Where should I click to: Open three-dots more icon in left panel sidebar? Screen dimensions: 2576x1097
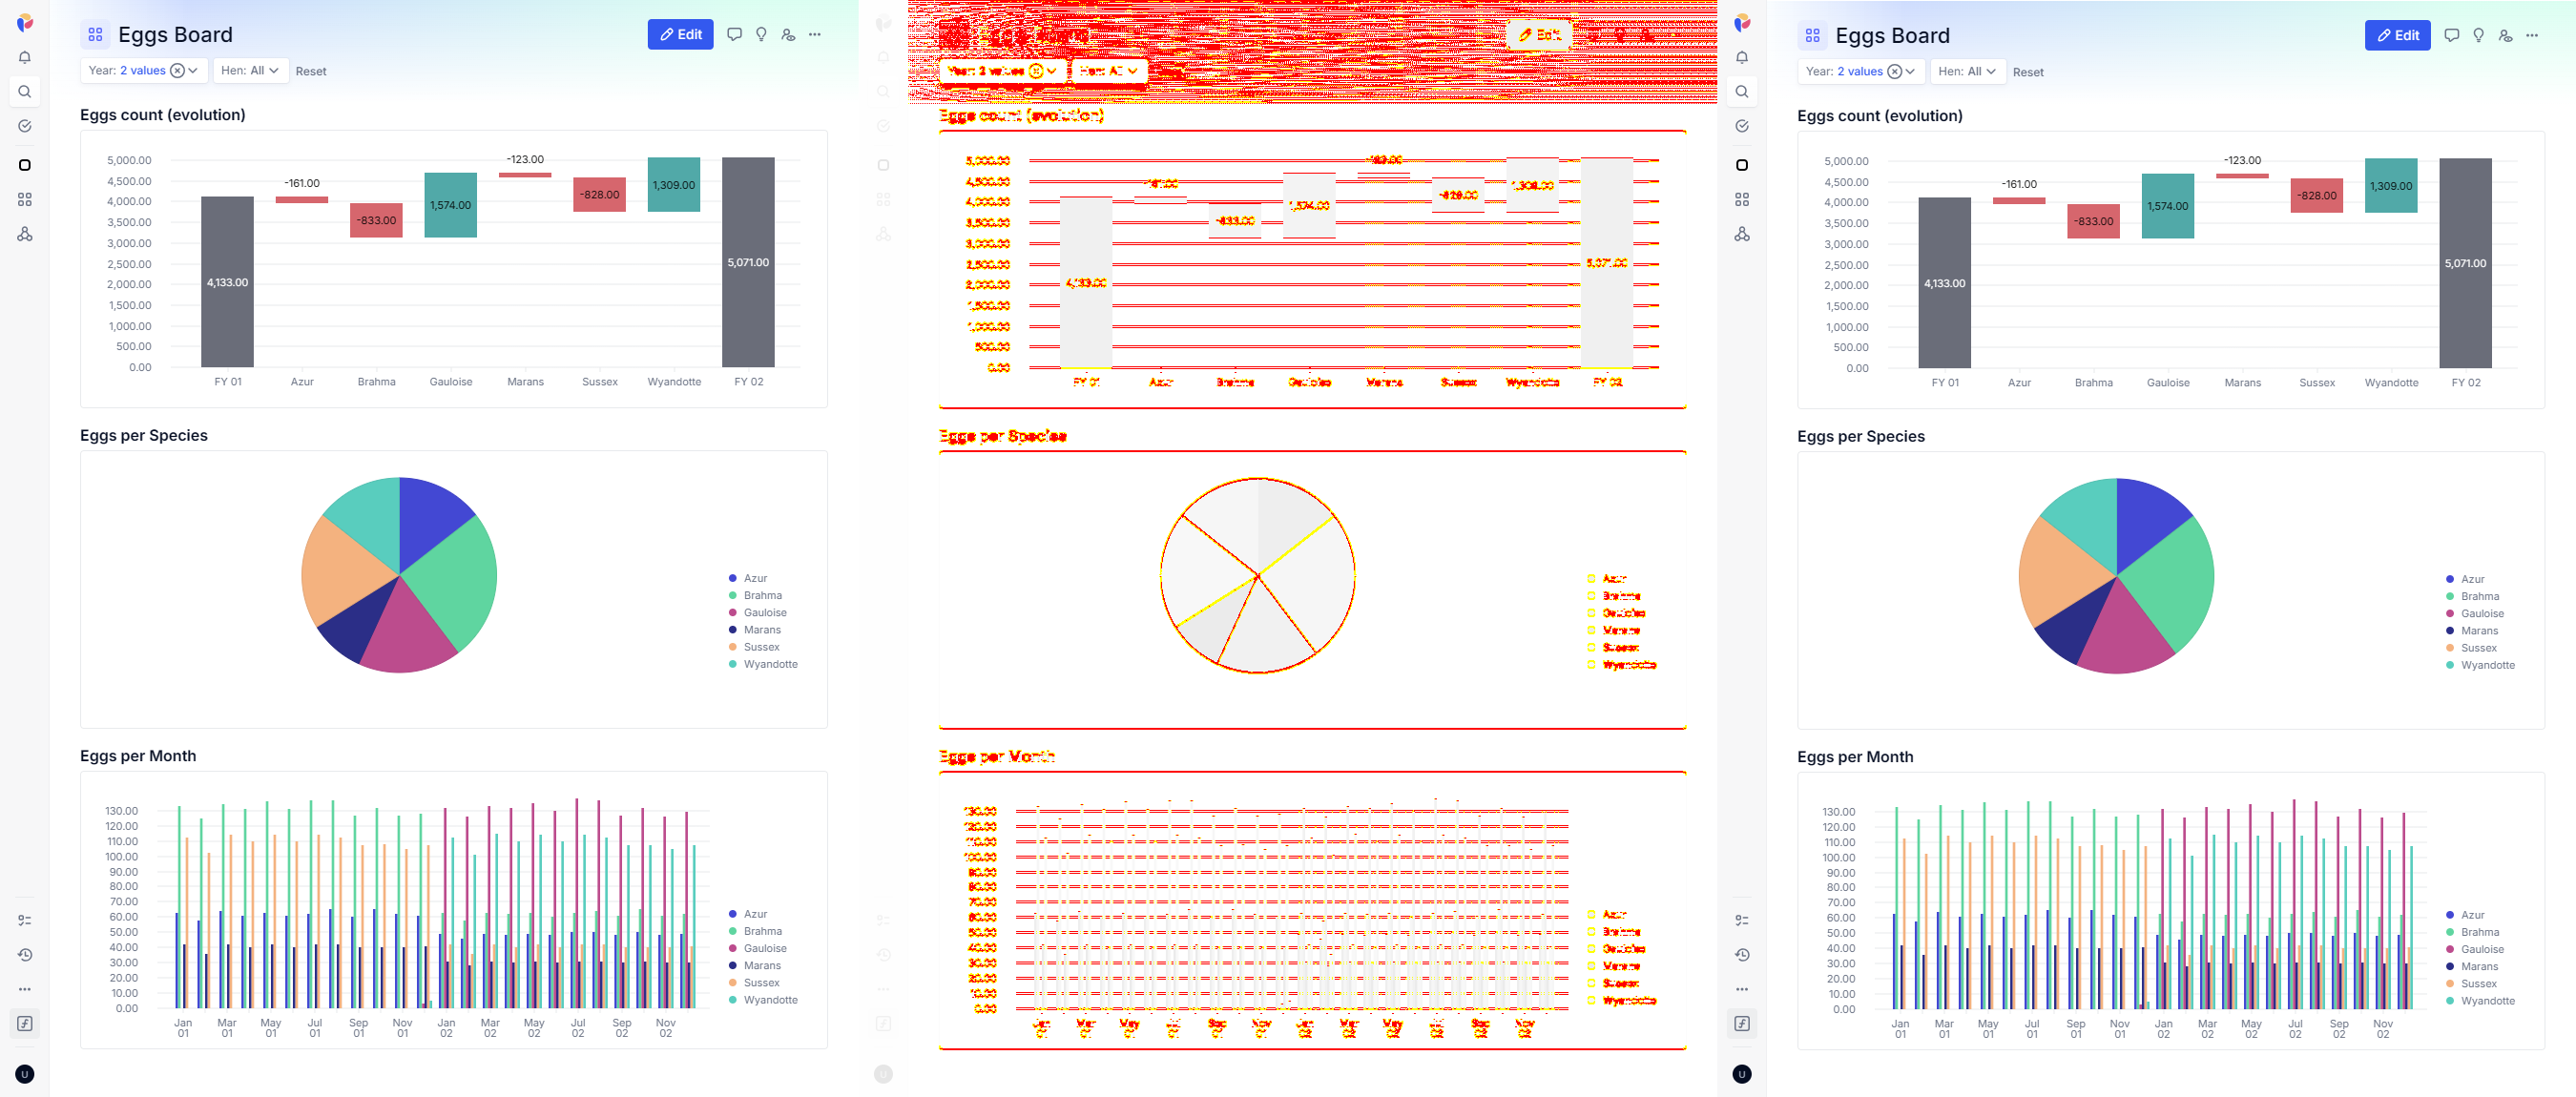(x=25, y=989)
